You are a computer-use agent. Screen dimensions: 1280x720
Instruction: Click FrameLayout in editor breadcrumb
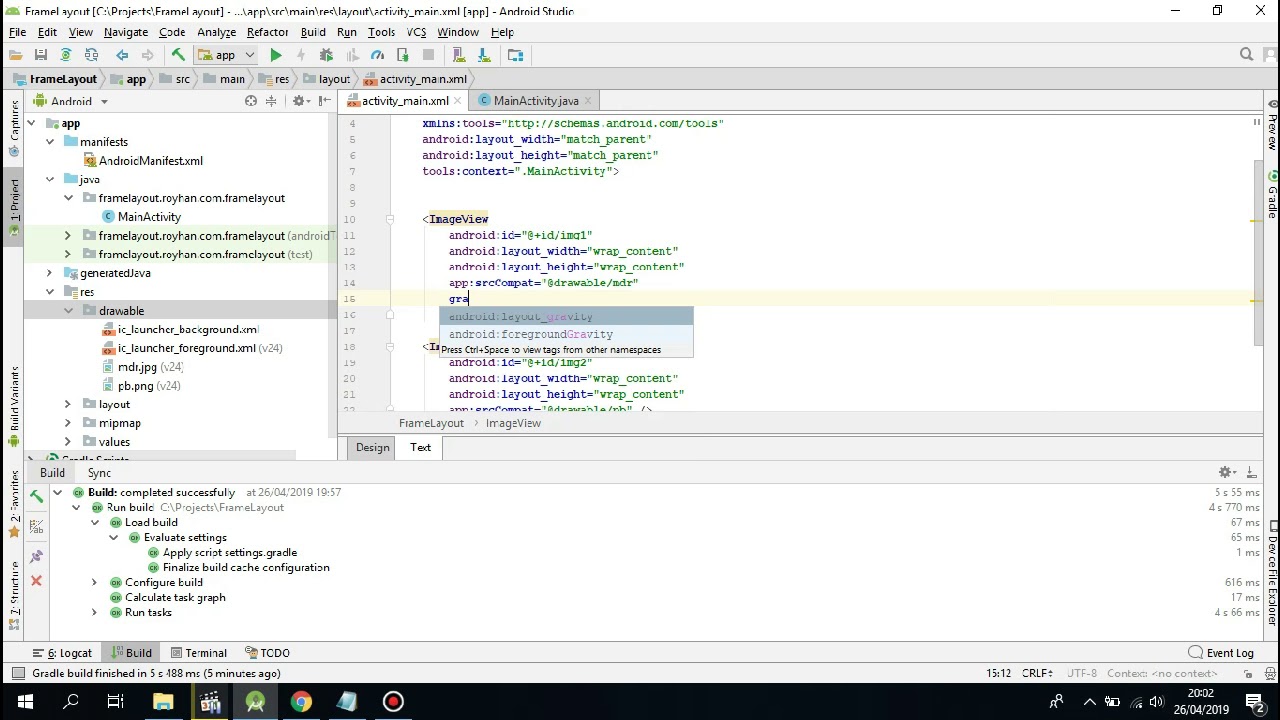coord(431,423)
